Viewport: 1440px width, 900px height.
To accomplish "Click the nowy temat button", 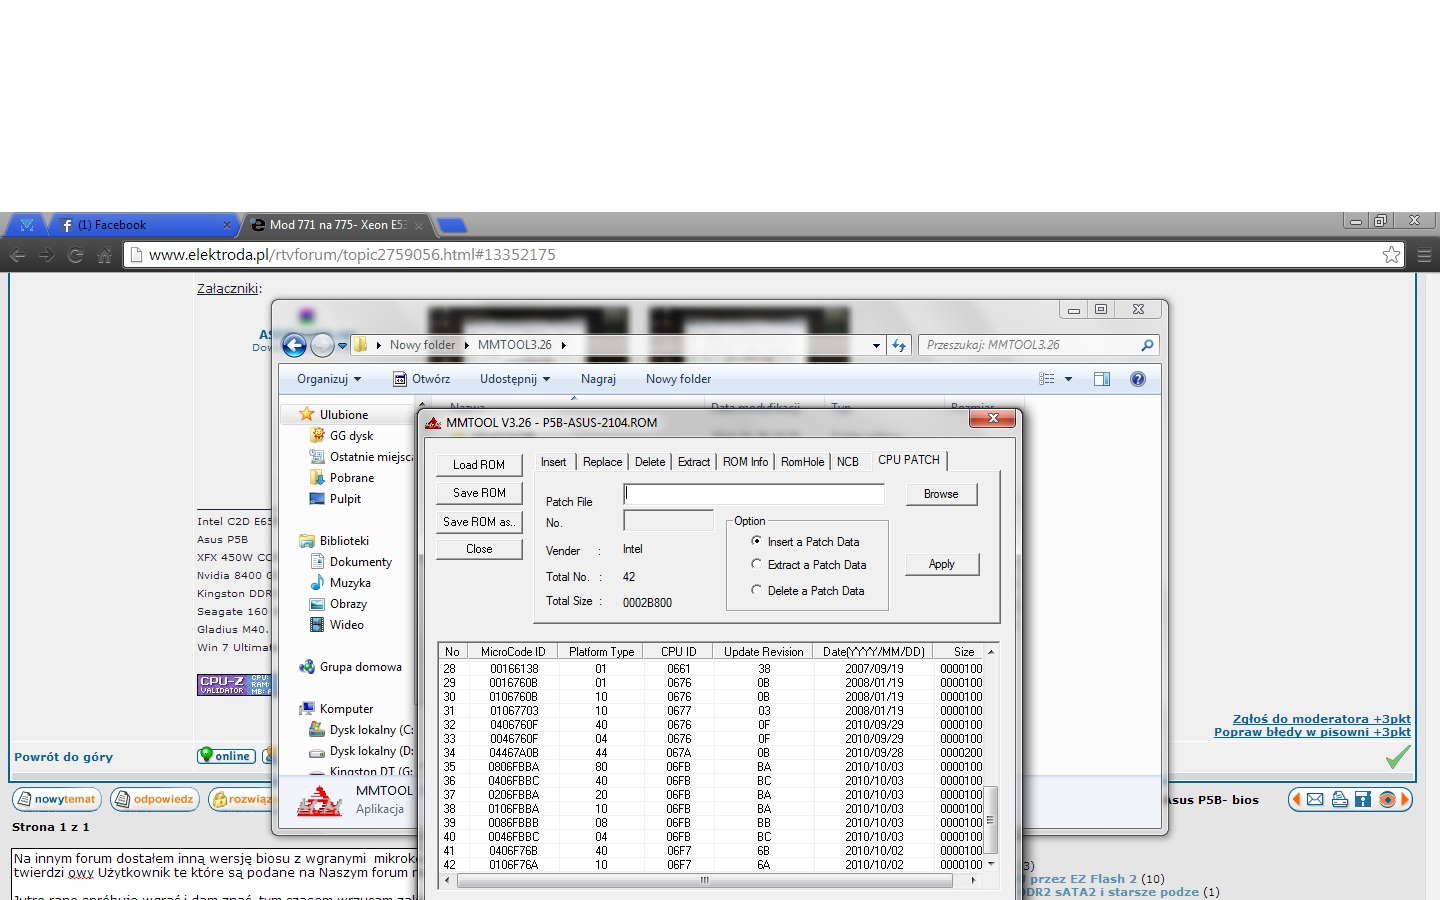I will click(x=57, y=800).
